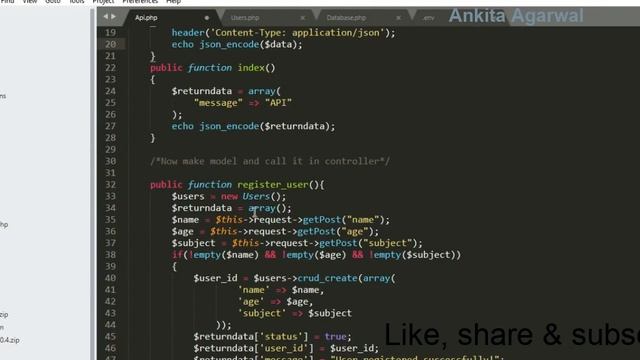Select line number 19 in the gutter
640x360 pixels.
coord(110,33)
